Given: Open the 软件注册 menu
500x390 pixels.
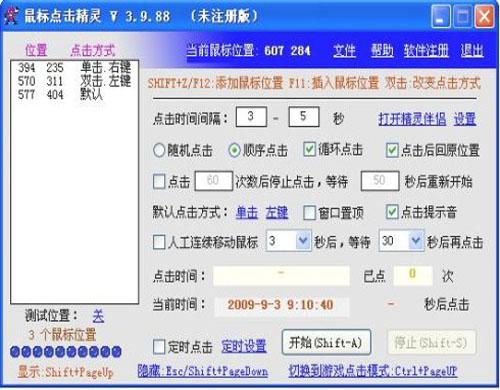Looking at the screenshot, I should [x=426, y=51].
